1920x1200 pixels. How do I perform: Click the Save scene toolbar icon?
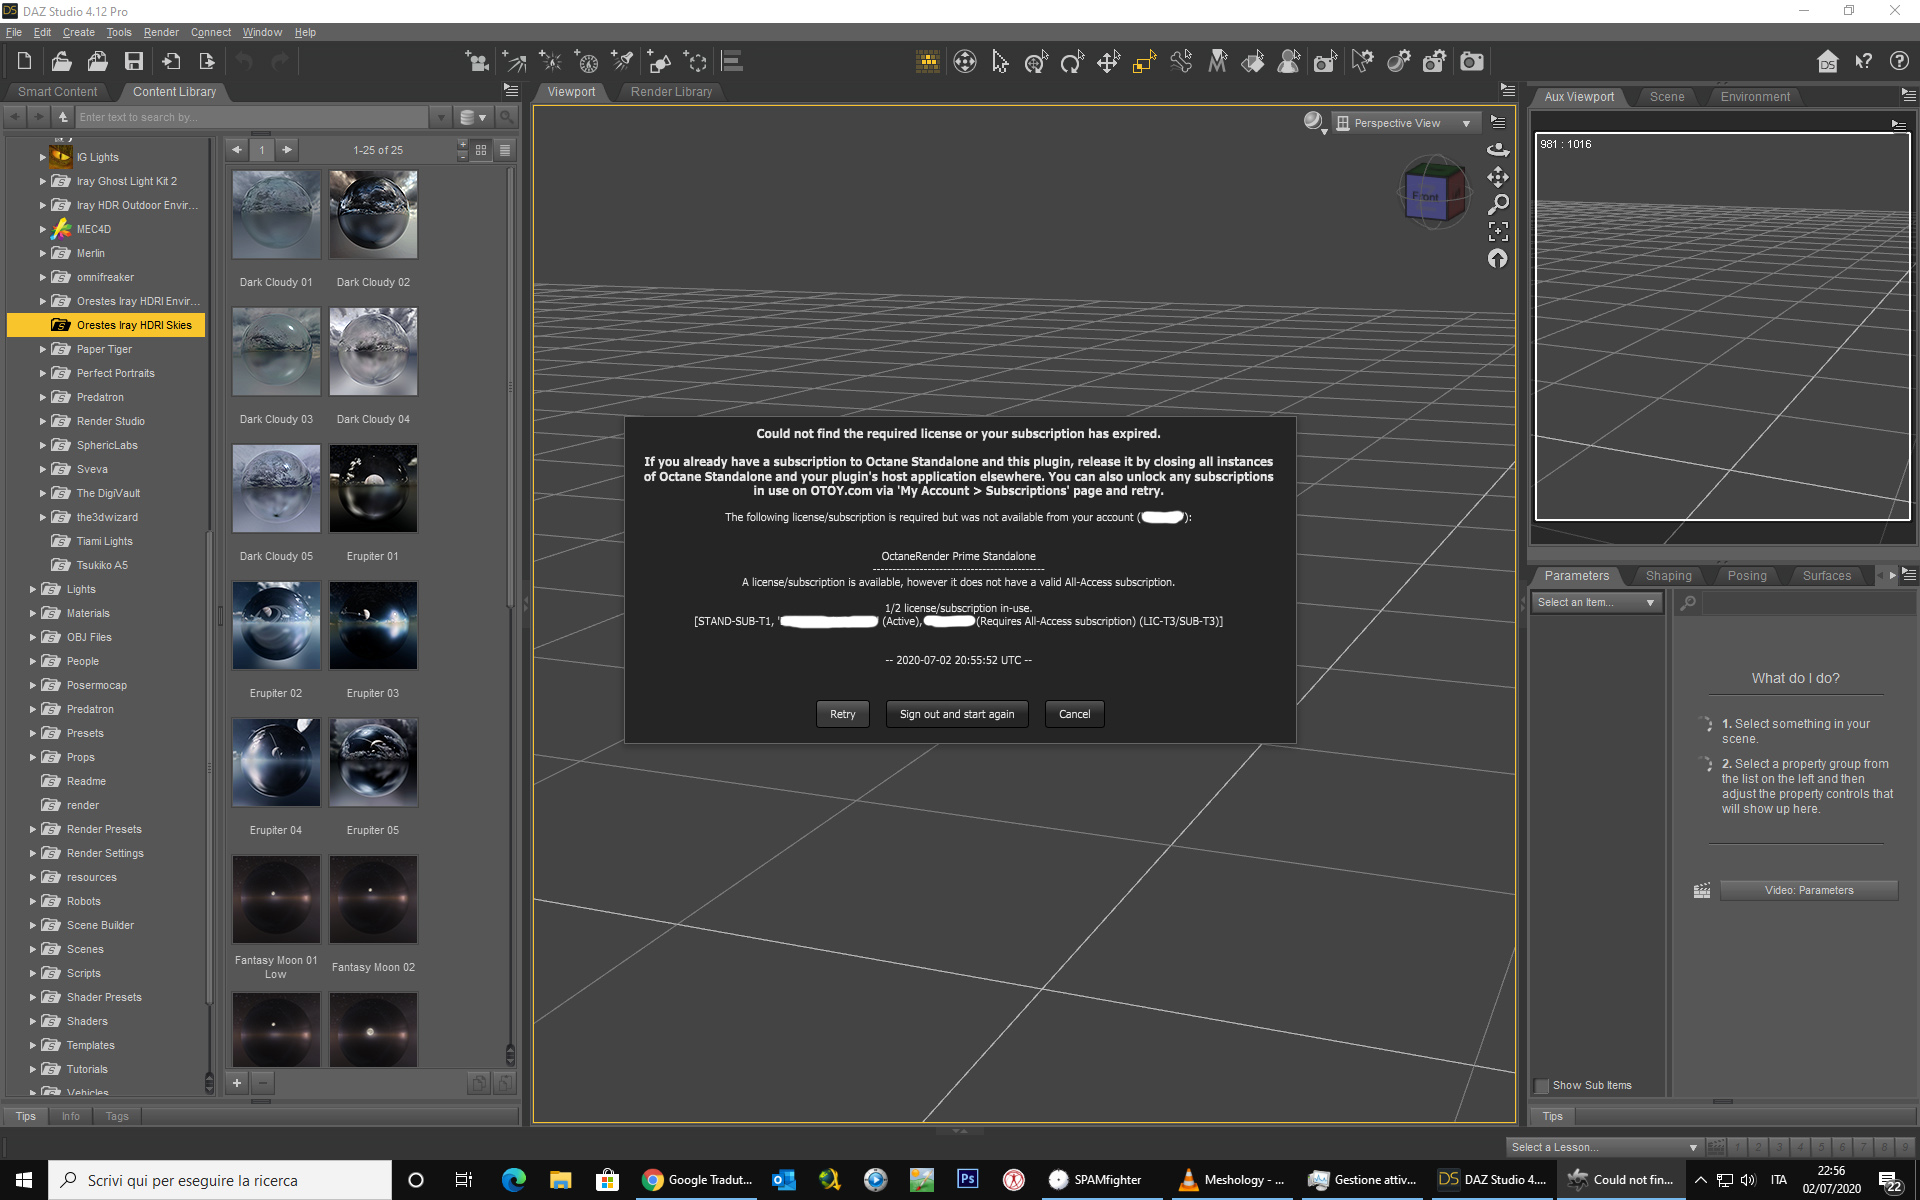point(133,62)
